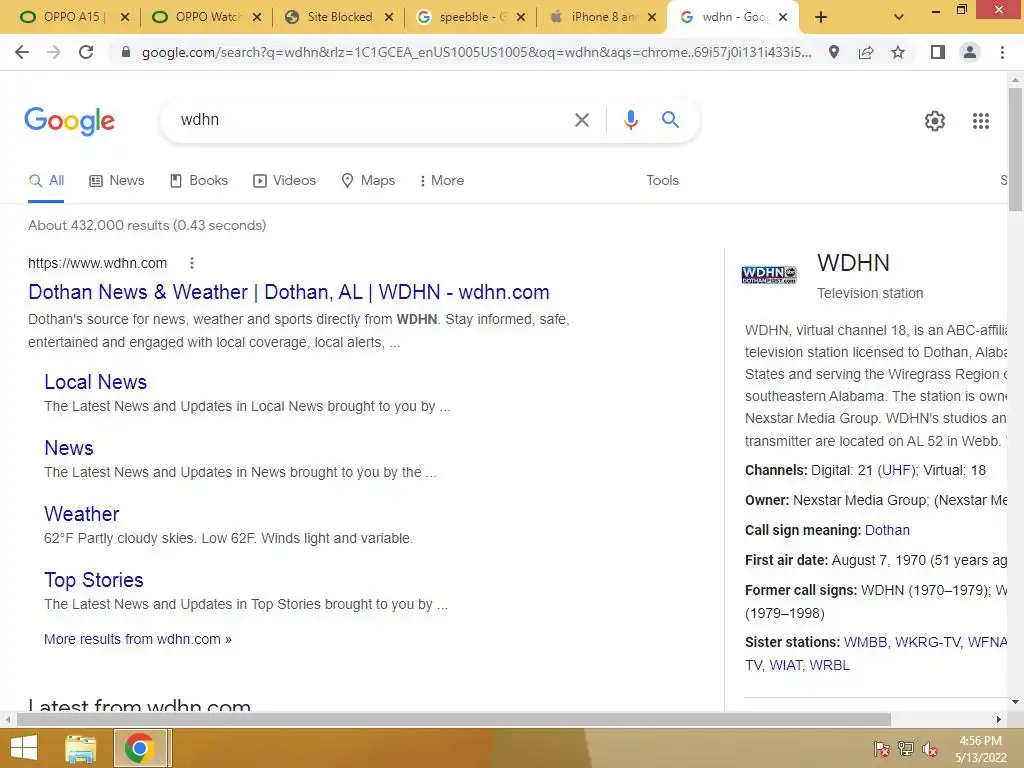
Task: Click the browser forward arrow
Action: (54, 52)
